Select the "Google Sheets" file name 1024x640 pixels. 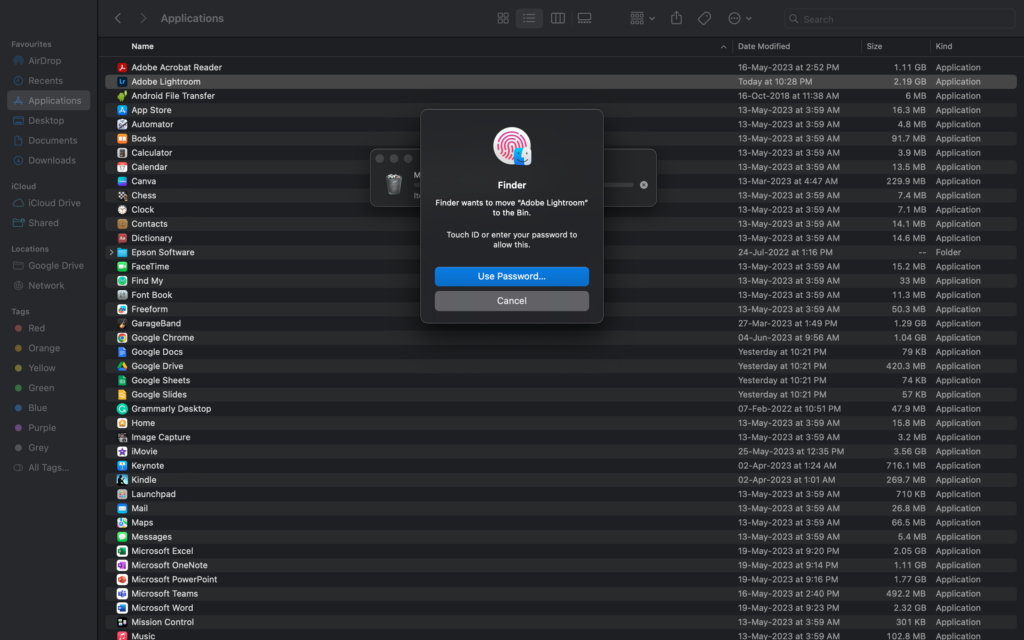click(x=161, y=380)
